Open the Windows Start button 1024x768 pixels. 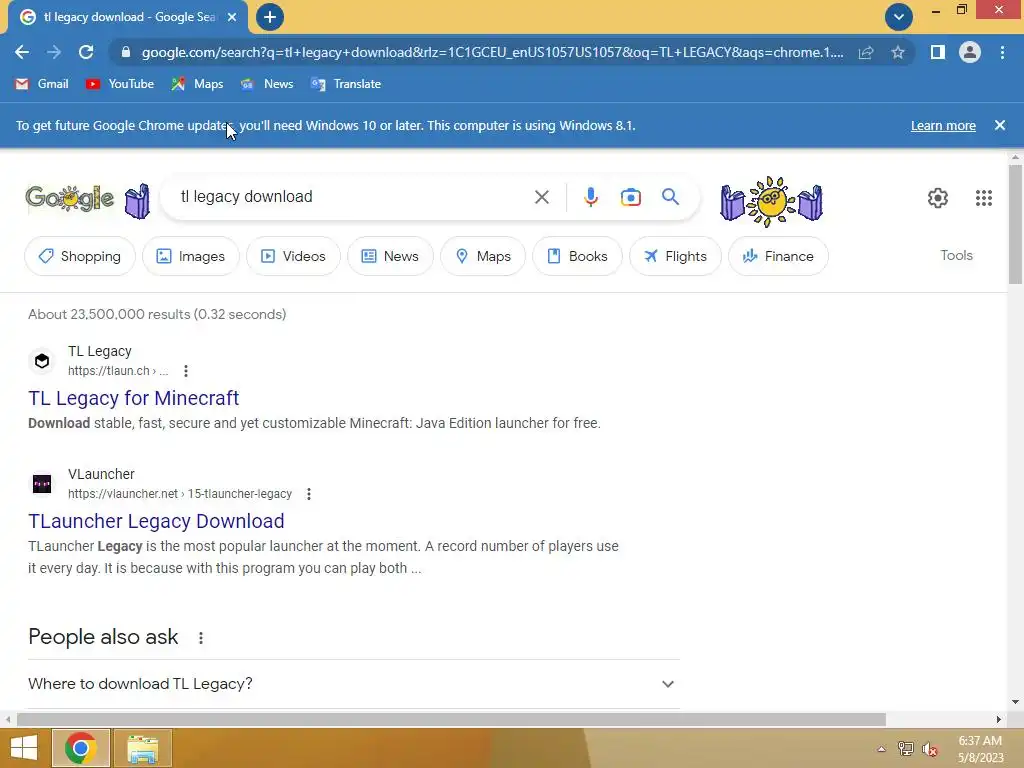24,748
